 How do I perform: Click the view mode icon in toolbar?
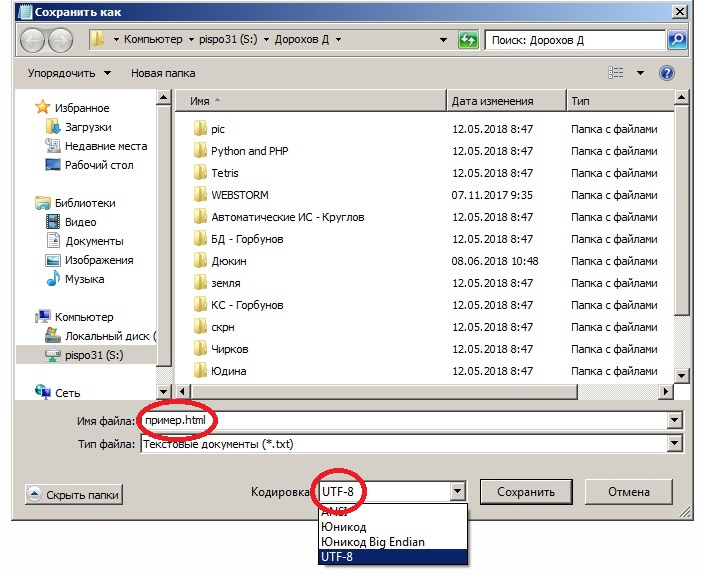(x=617, y=73)
